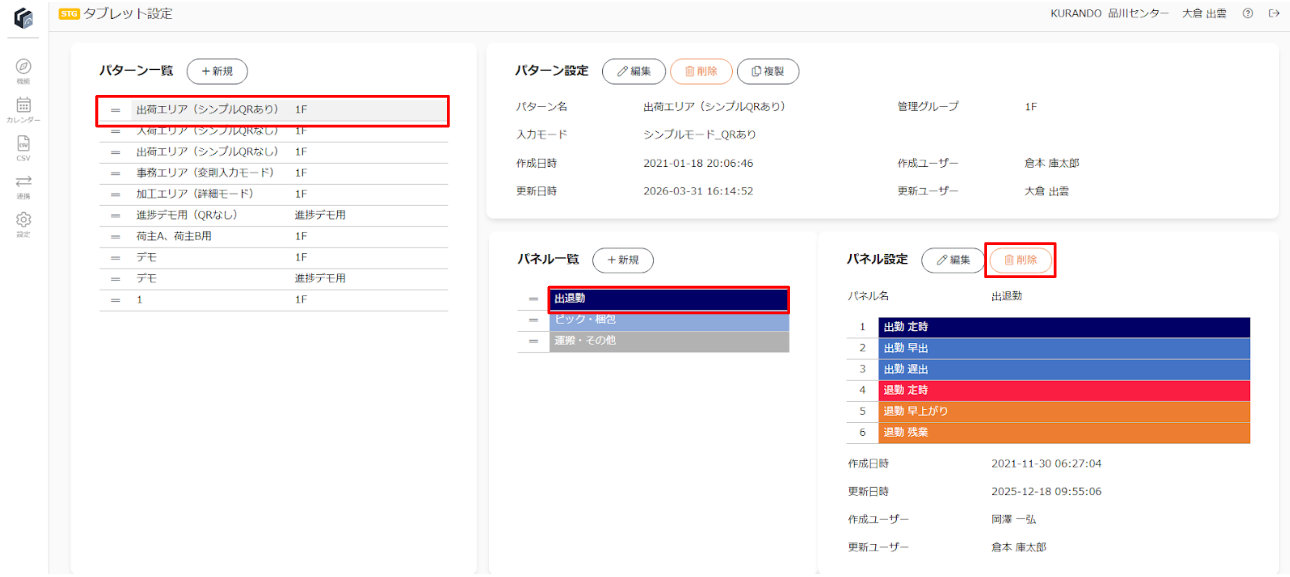Click the タブレット設定 page title

128,13
